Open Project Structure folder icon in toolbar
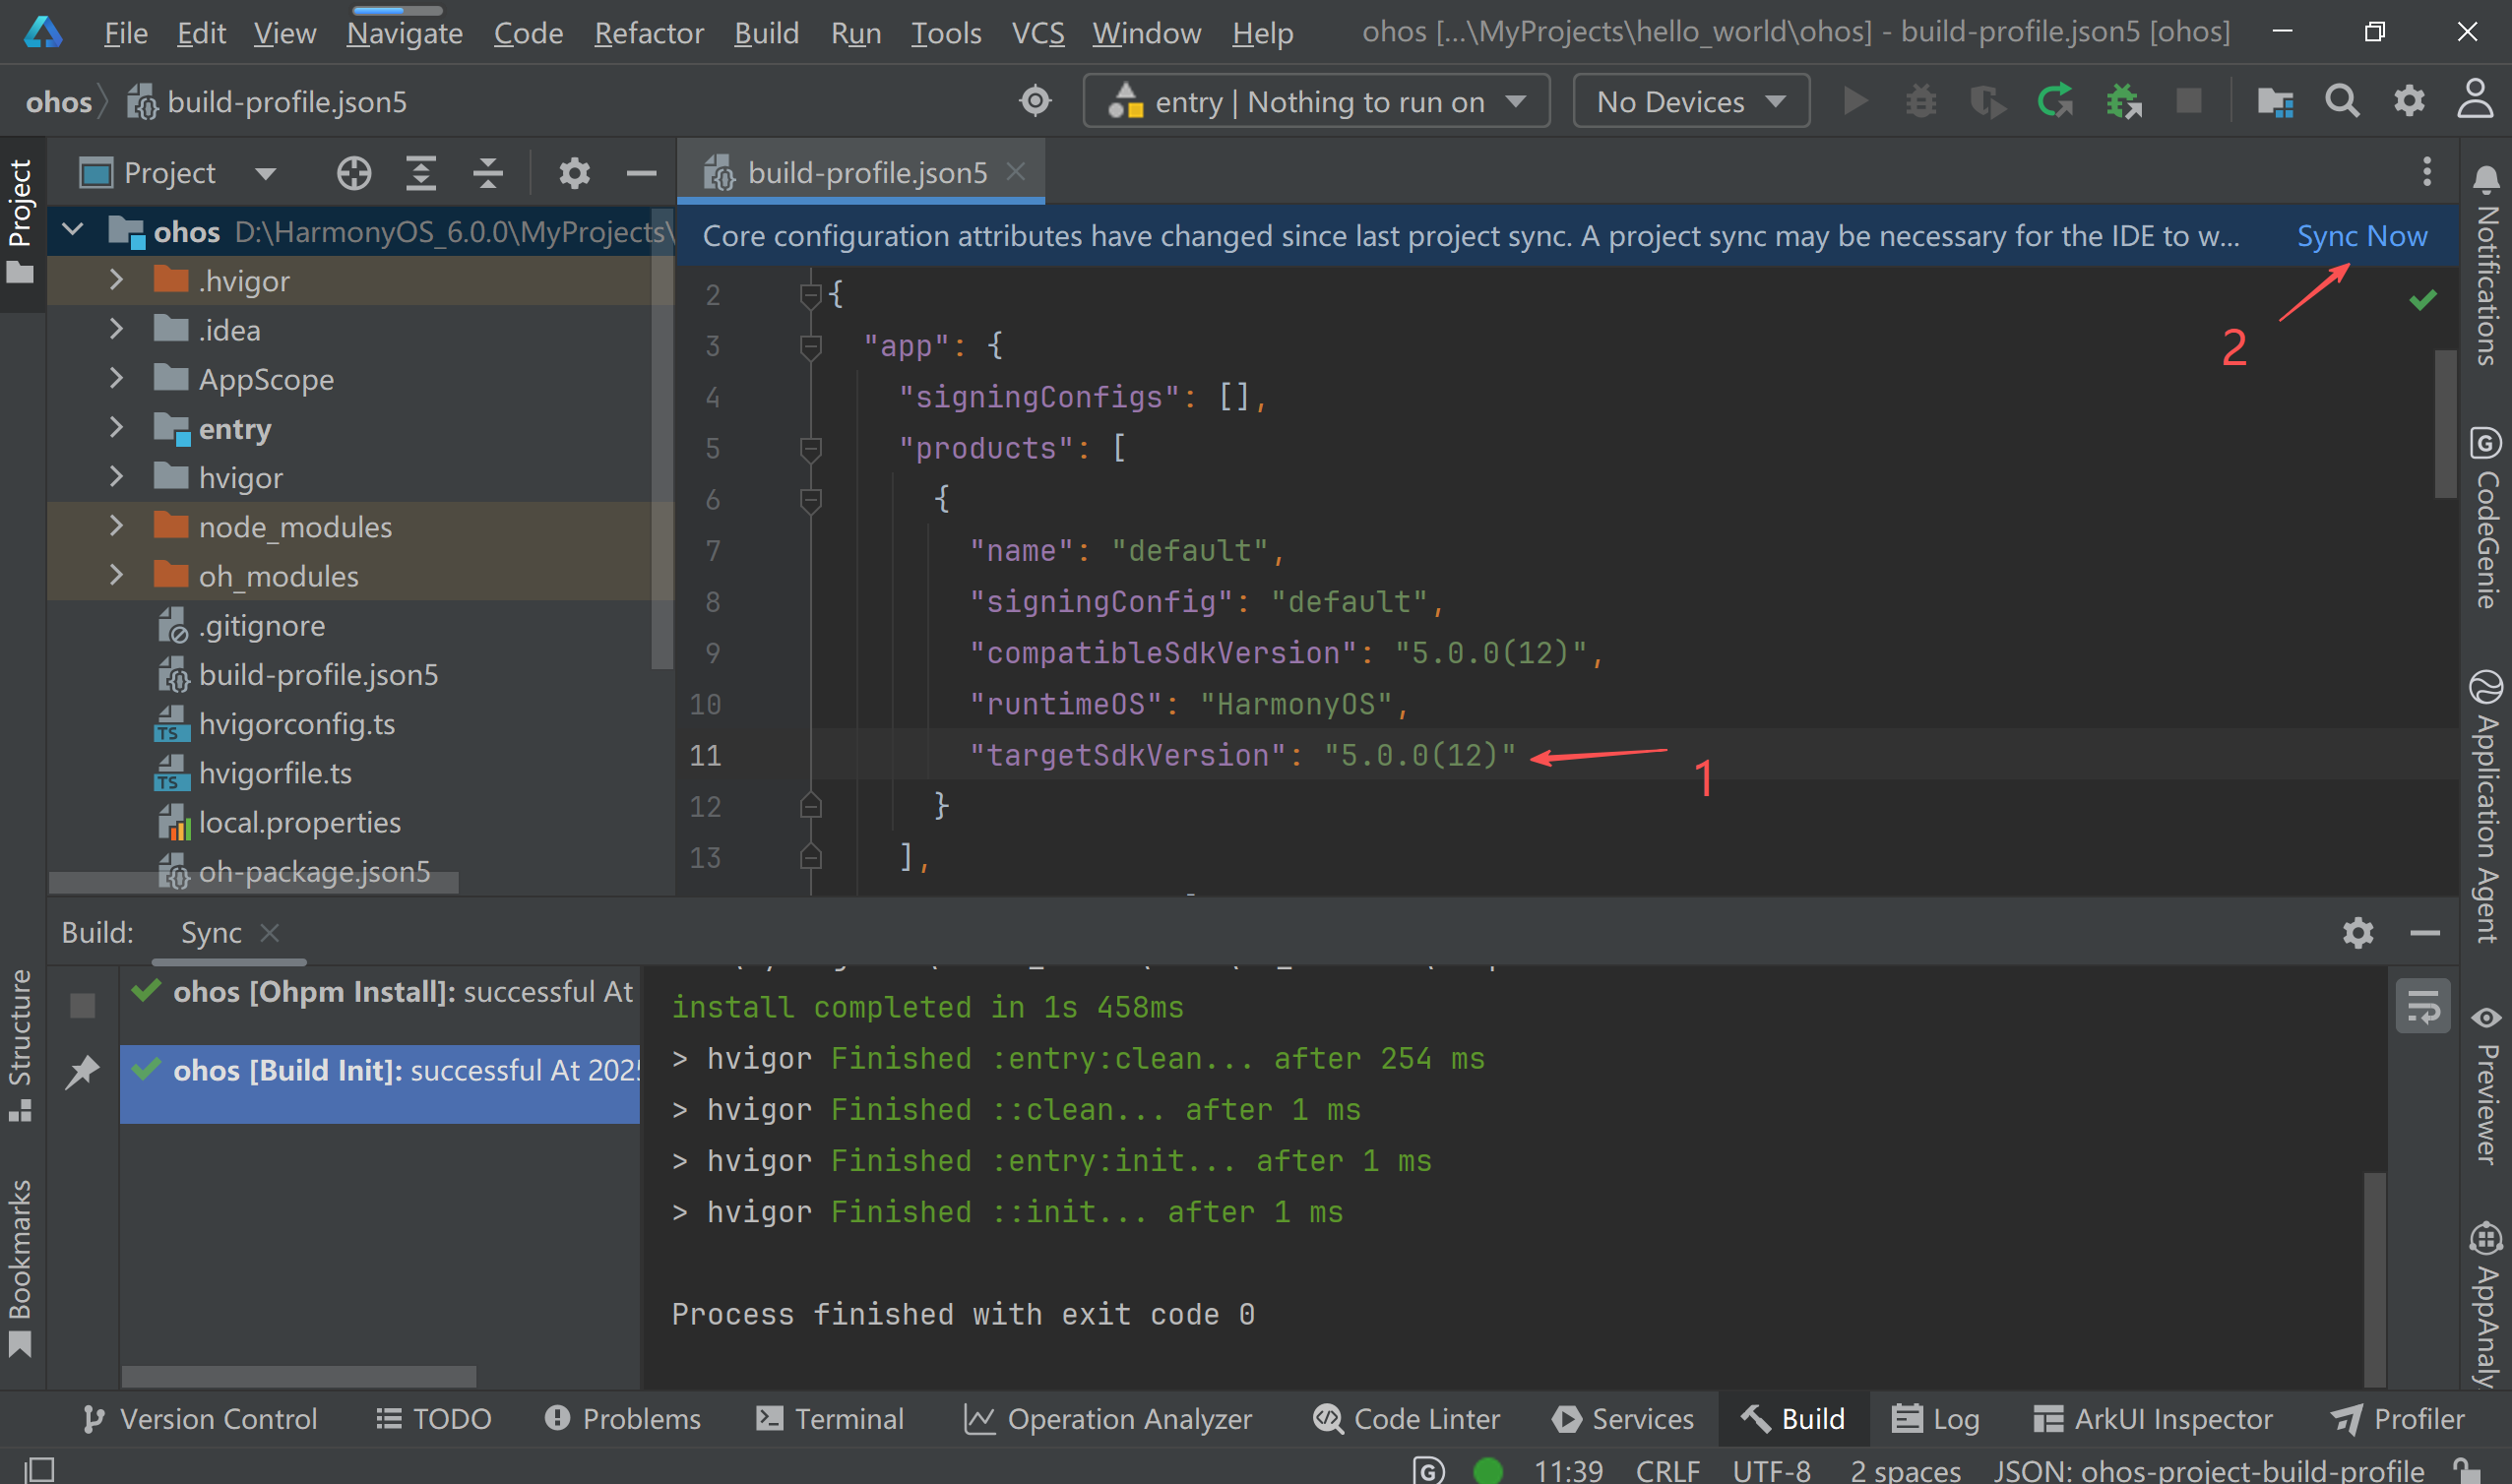Image resolution: width=2512 pixels, height=1484 pixels. point(2275,101)
